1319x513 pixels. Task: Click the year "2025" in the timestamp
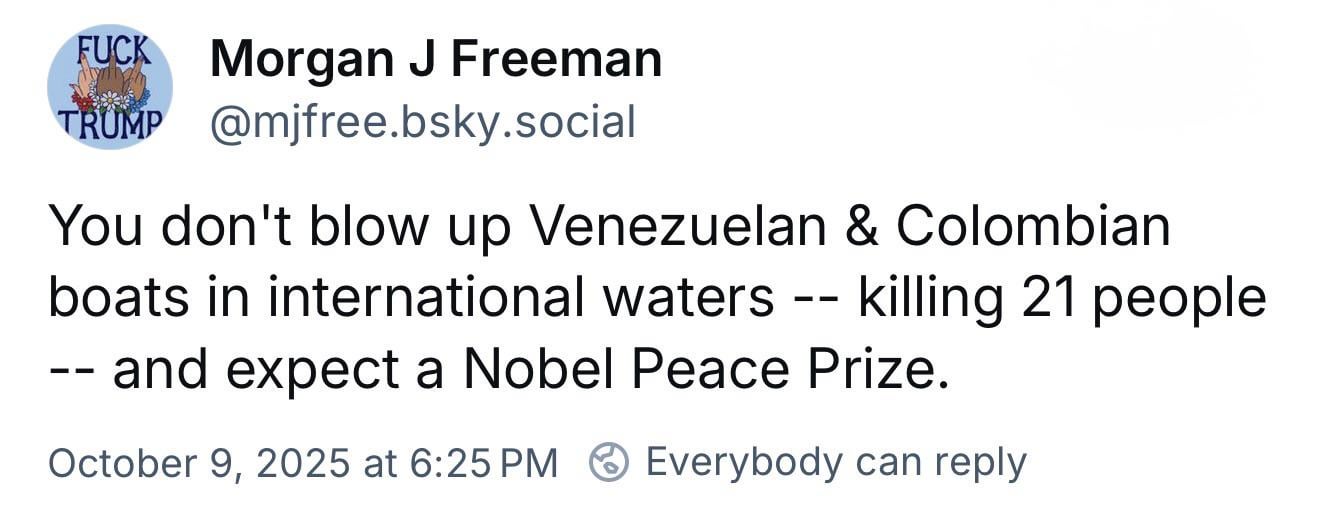303,463
